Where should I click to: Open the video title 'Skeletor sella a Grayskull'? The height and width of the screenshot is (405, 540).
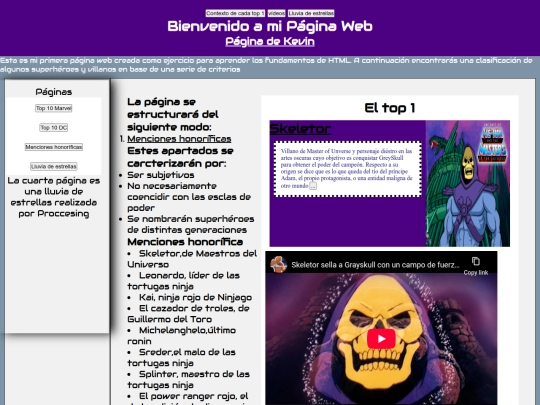tap(375, 265)
